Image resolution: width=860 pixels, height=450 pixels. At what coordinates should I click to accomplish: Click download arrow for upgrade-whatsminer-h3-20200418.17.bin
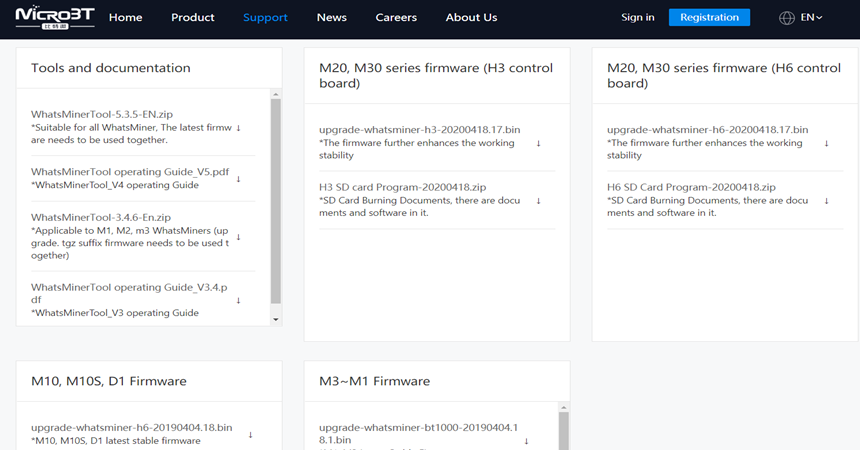coord(538,143)
